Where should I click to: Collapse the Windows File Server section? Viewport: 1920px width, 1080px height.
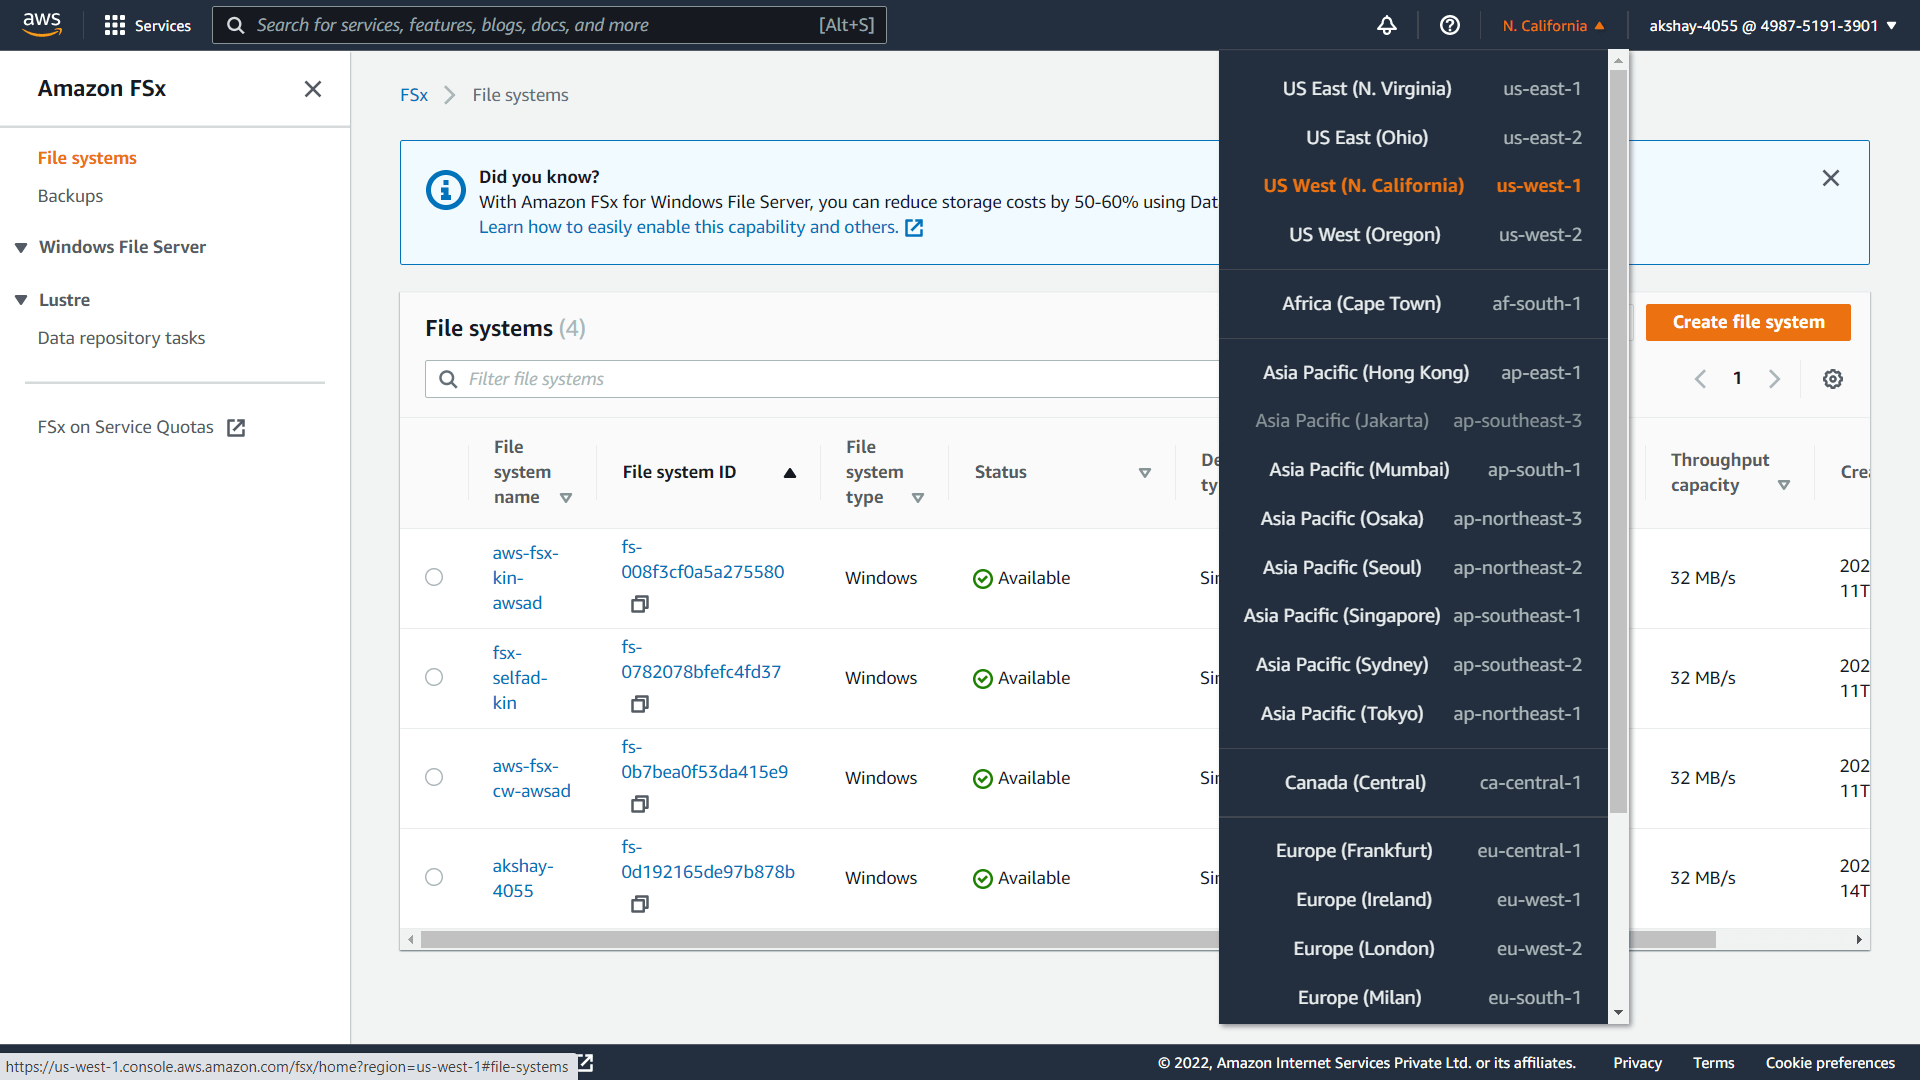click(21, 248)
